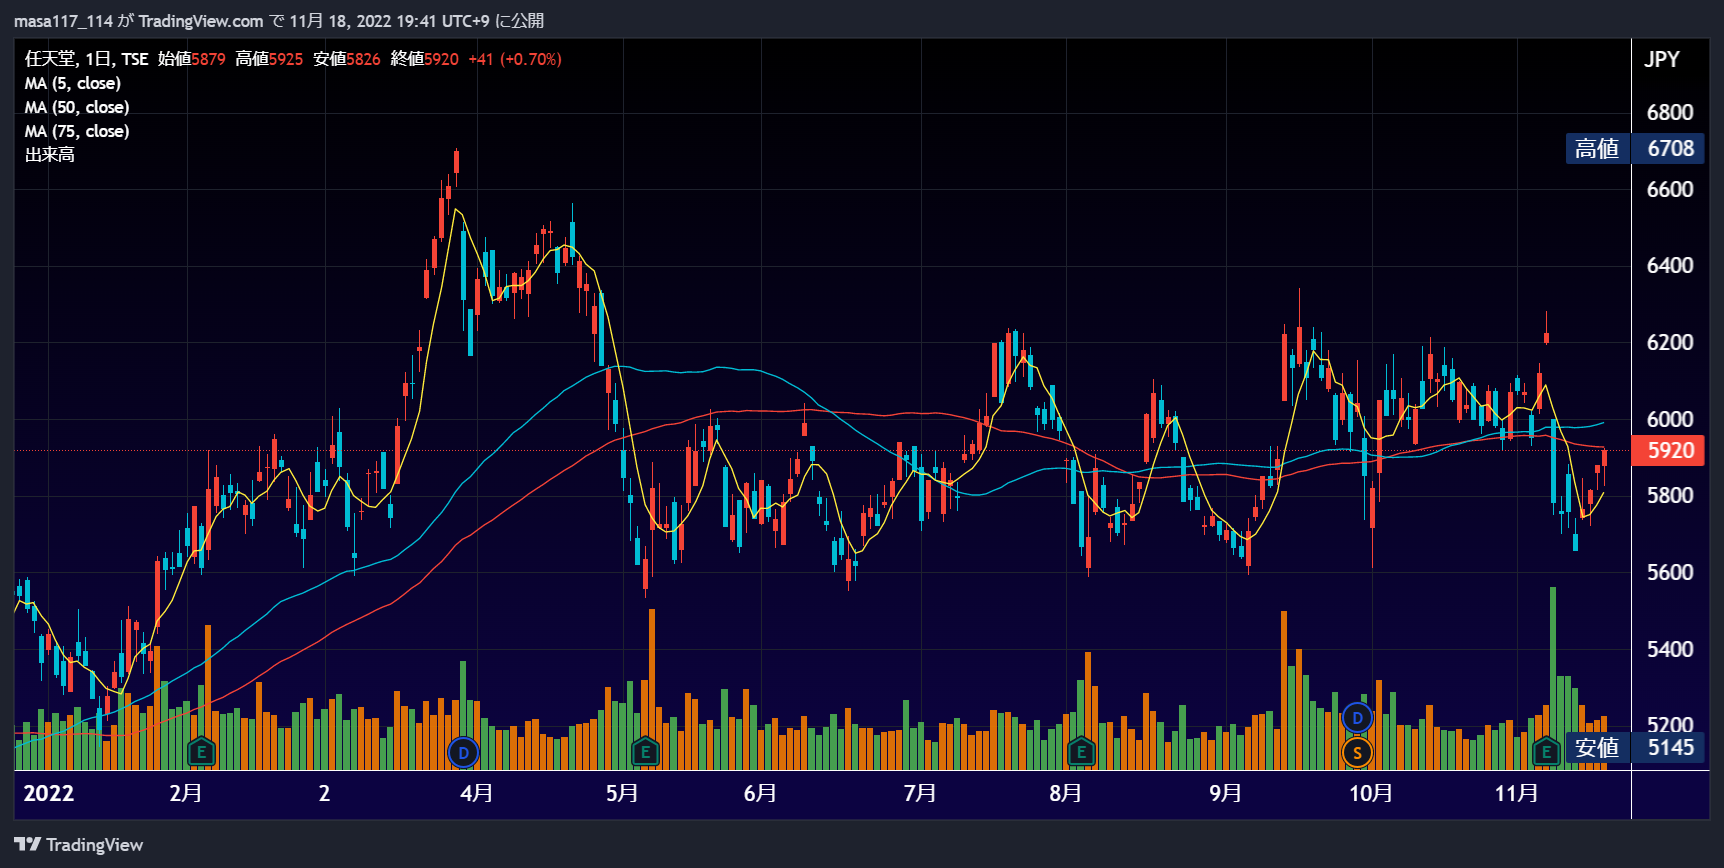
Task: Click the 6月 time axis label
Action: [760, 793]
